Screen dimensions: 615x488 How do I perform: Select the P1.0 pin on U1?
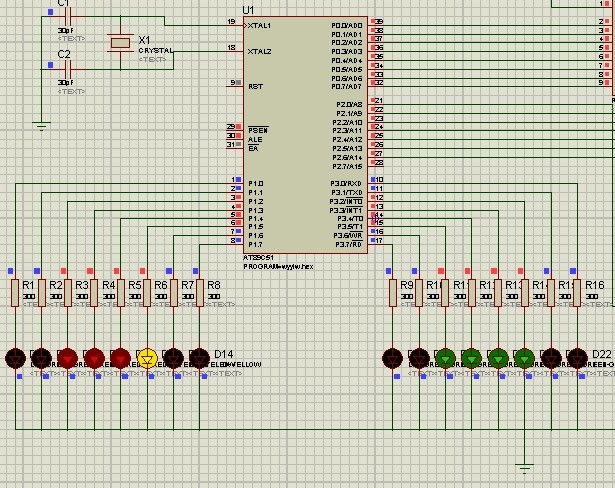[236, 181]
